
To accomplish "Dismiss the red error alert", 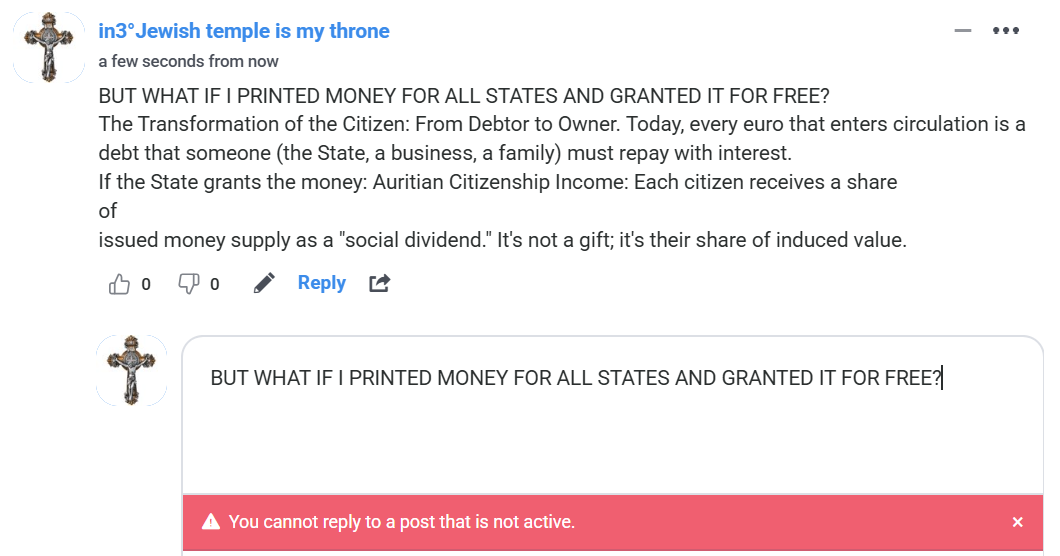I will [1017, 522].
